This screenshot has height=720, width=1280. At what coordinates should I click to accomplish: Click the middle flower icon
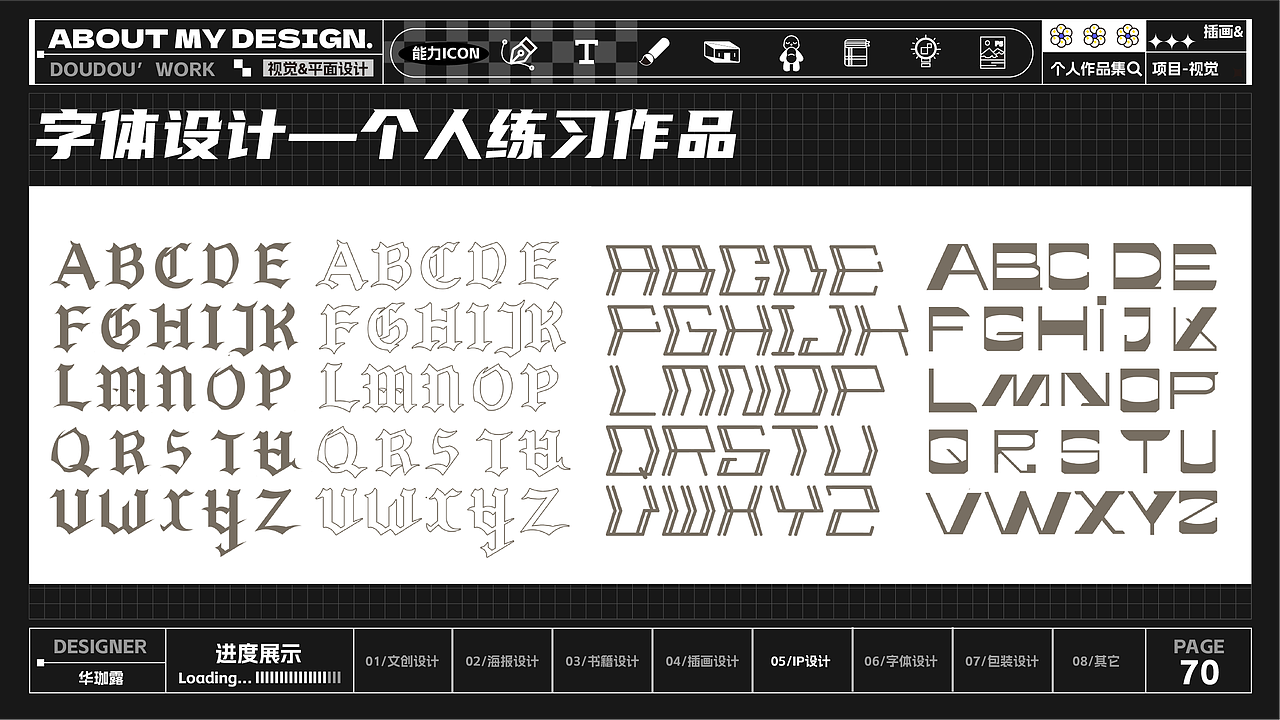click(x=1095, y=37)
